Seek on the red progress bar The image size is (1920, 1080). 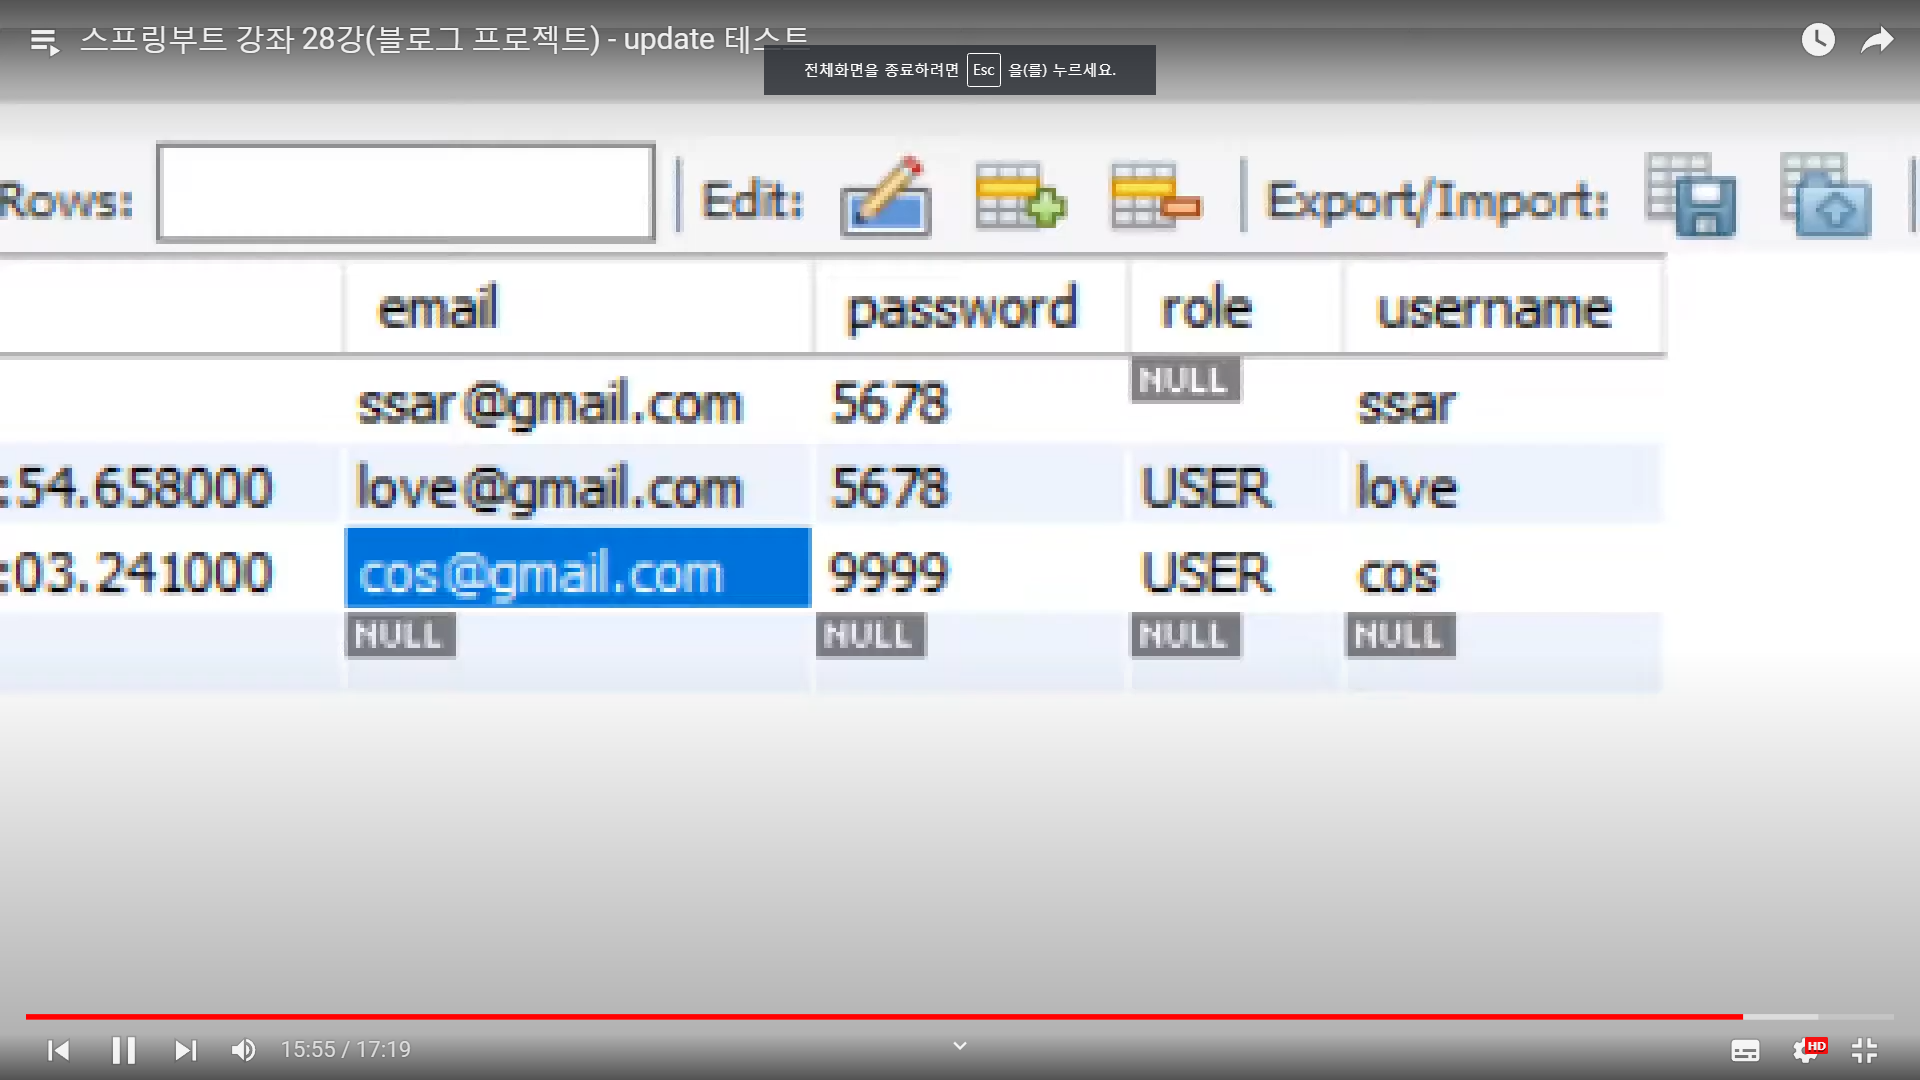pos(880,1016)
